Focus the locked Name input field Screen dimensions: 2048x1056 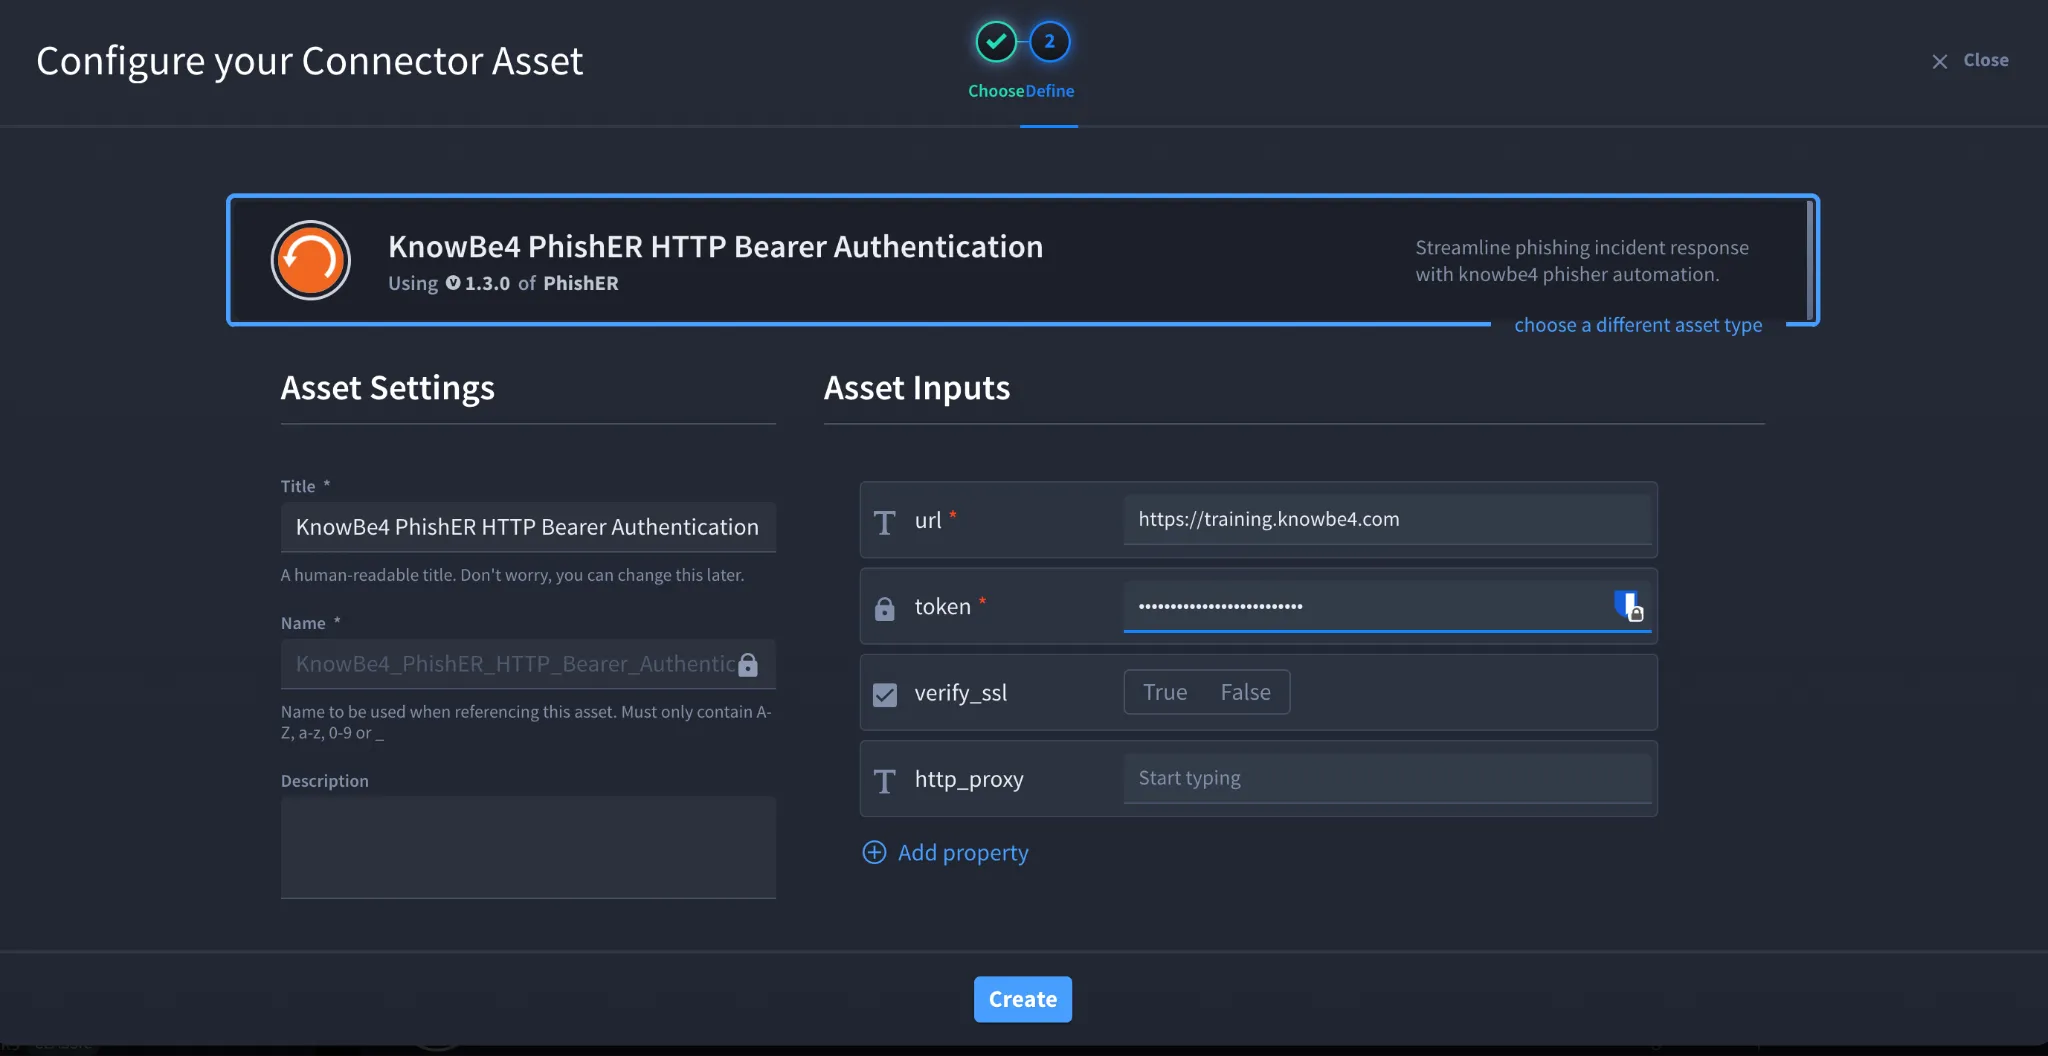click(x=528, y=664)
